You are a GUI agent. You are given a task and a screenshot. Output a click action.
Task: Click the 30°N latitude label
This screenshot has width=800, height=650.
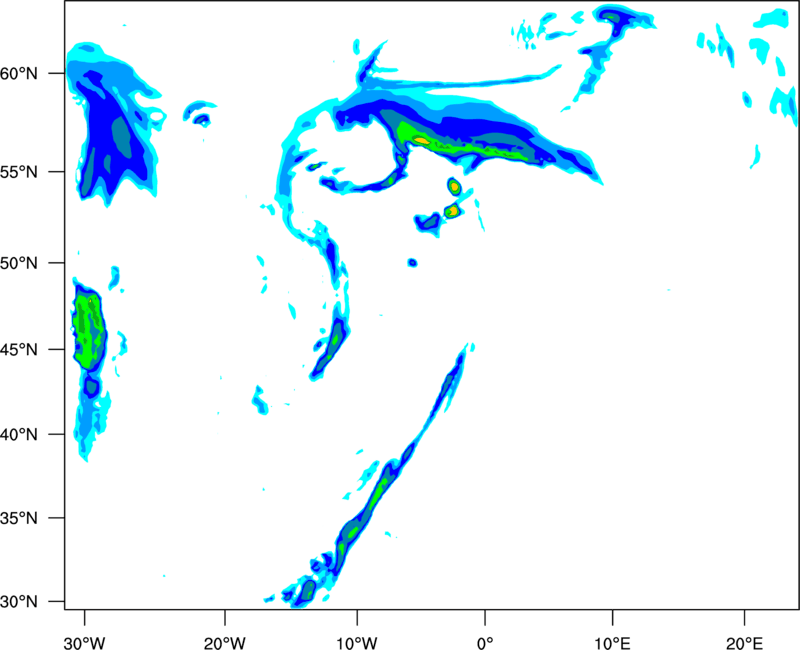click(19, 602)
